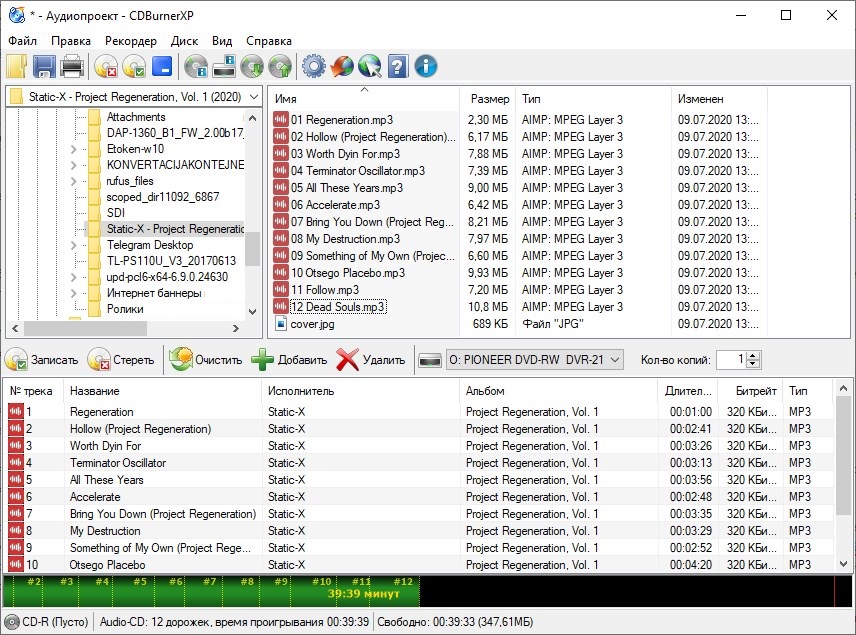This screenshot has height=635, width=856.
Task: Click the Записать button
Action: (x=42, y=360)
